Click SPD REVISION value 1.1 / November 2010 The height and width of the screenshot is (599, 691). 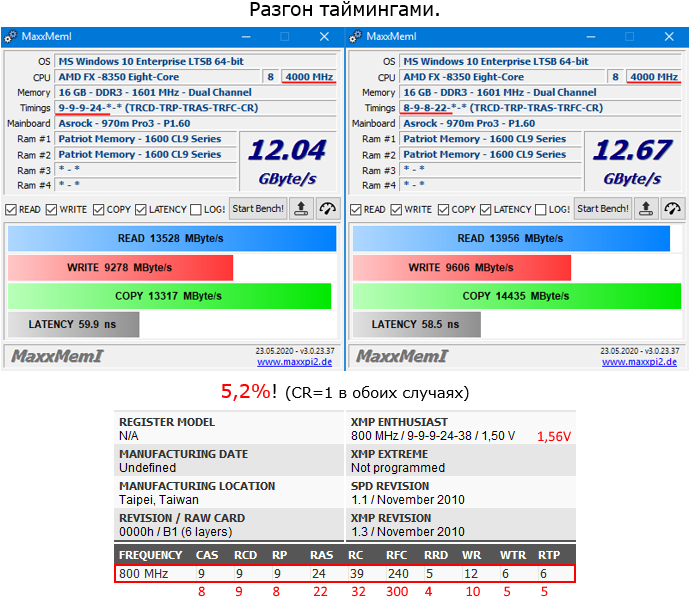(408, 500)
